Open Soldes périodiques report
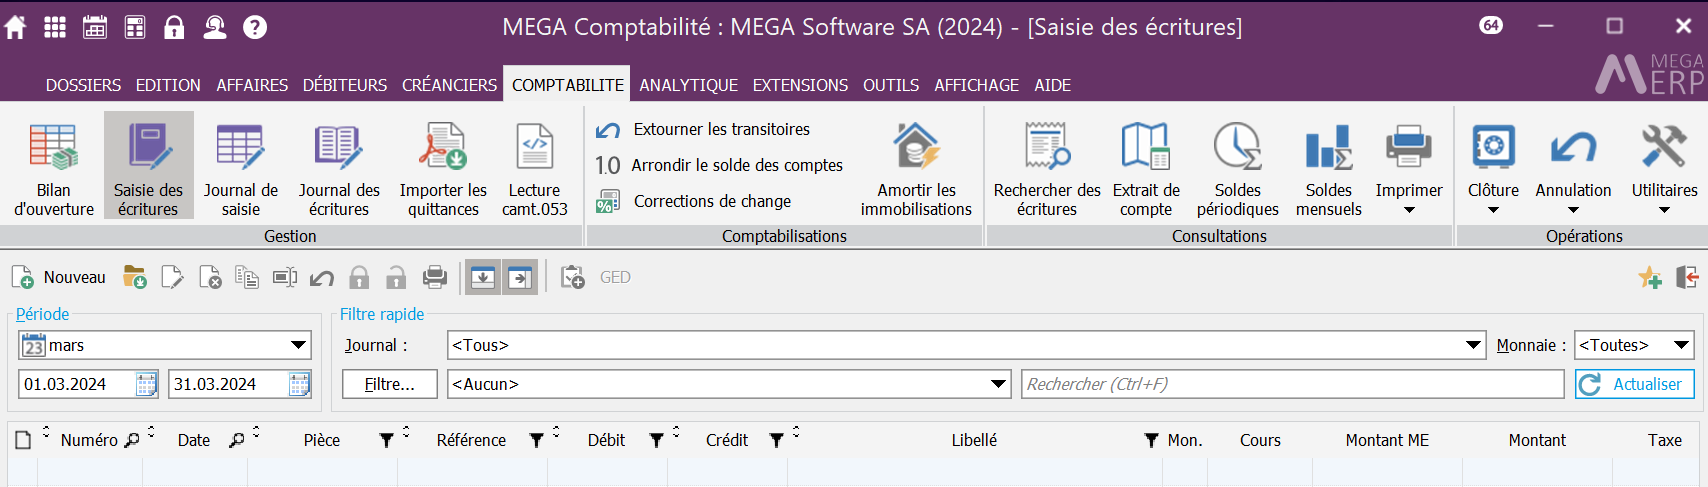 point(1238,167)
